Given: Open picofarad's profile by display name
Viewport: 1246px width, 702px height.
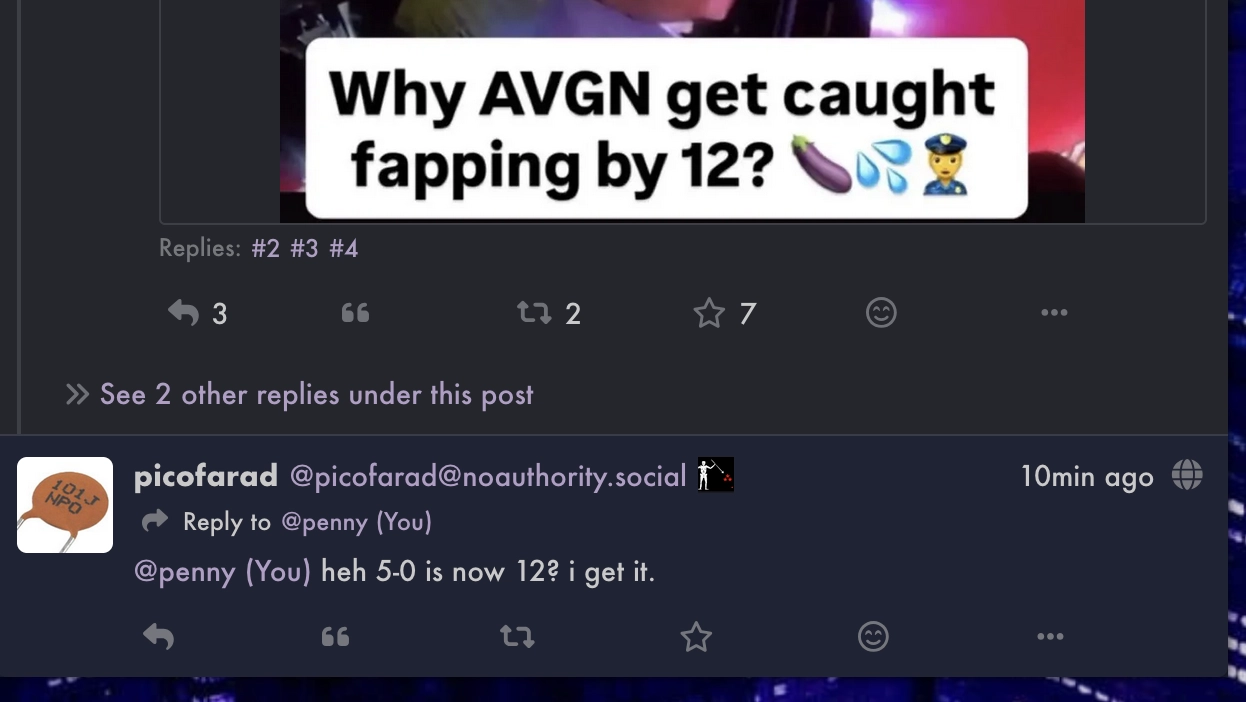Looking at the screenshot, I should pos(206,476).
